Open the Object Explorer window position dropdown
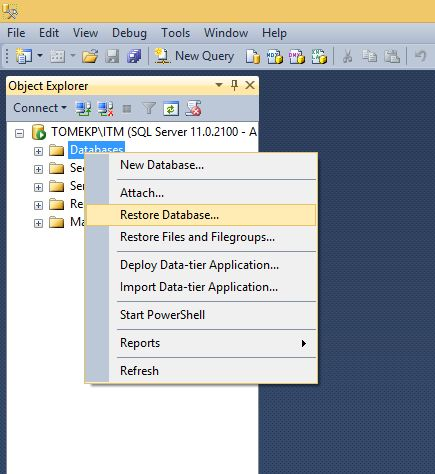435x474 pixels. tap(219, 85)
